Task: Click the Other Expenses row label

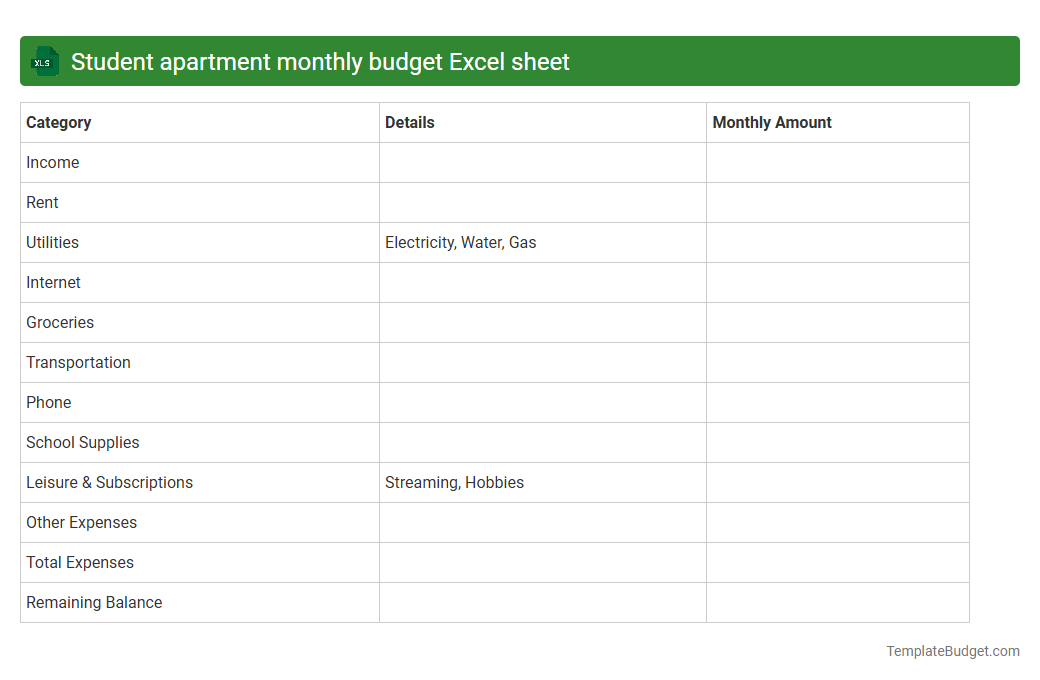Action: 81,522
